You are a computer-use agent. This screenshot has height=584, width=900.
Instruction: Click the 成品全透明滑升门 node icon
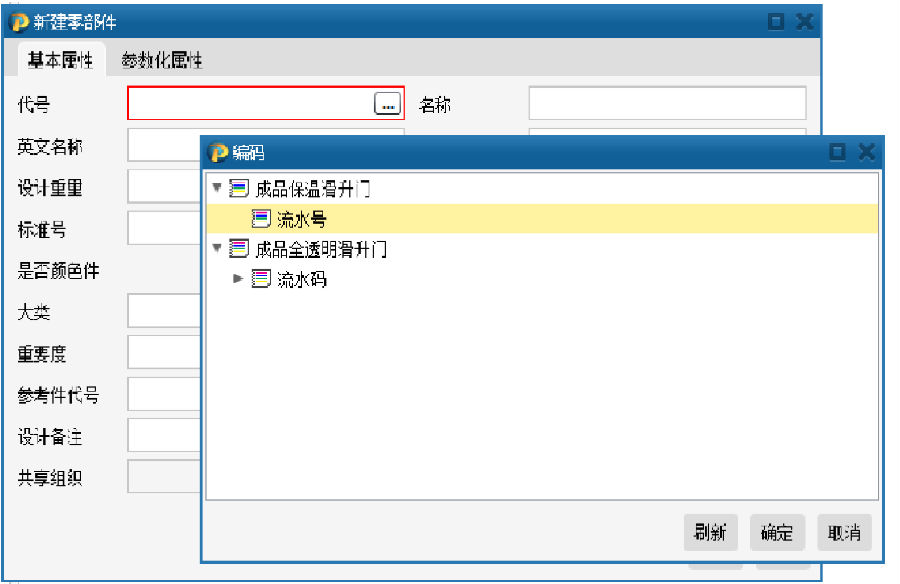(x=238, y=249)
